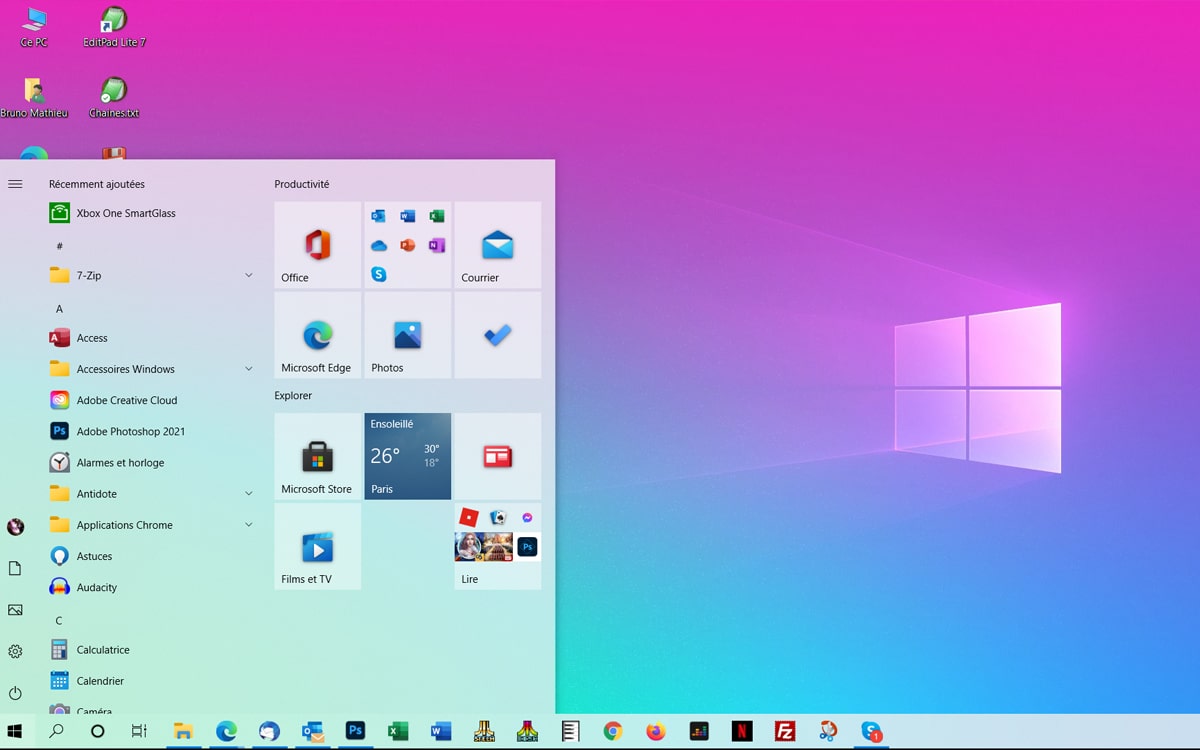The image size is (1200, 750).
Task: Open Documents from the Start rail
Action: 15,568
